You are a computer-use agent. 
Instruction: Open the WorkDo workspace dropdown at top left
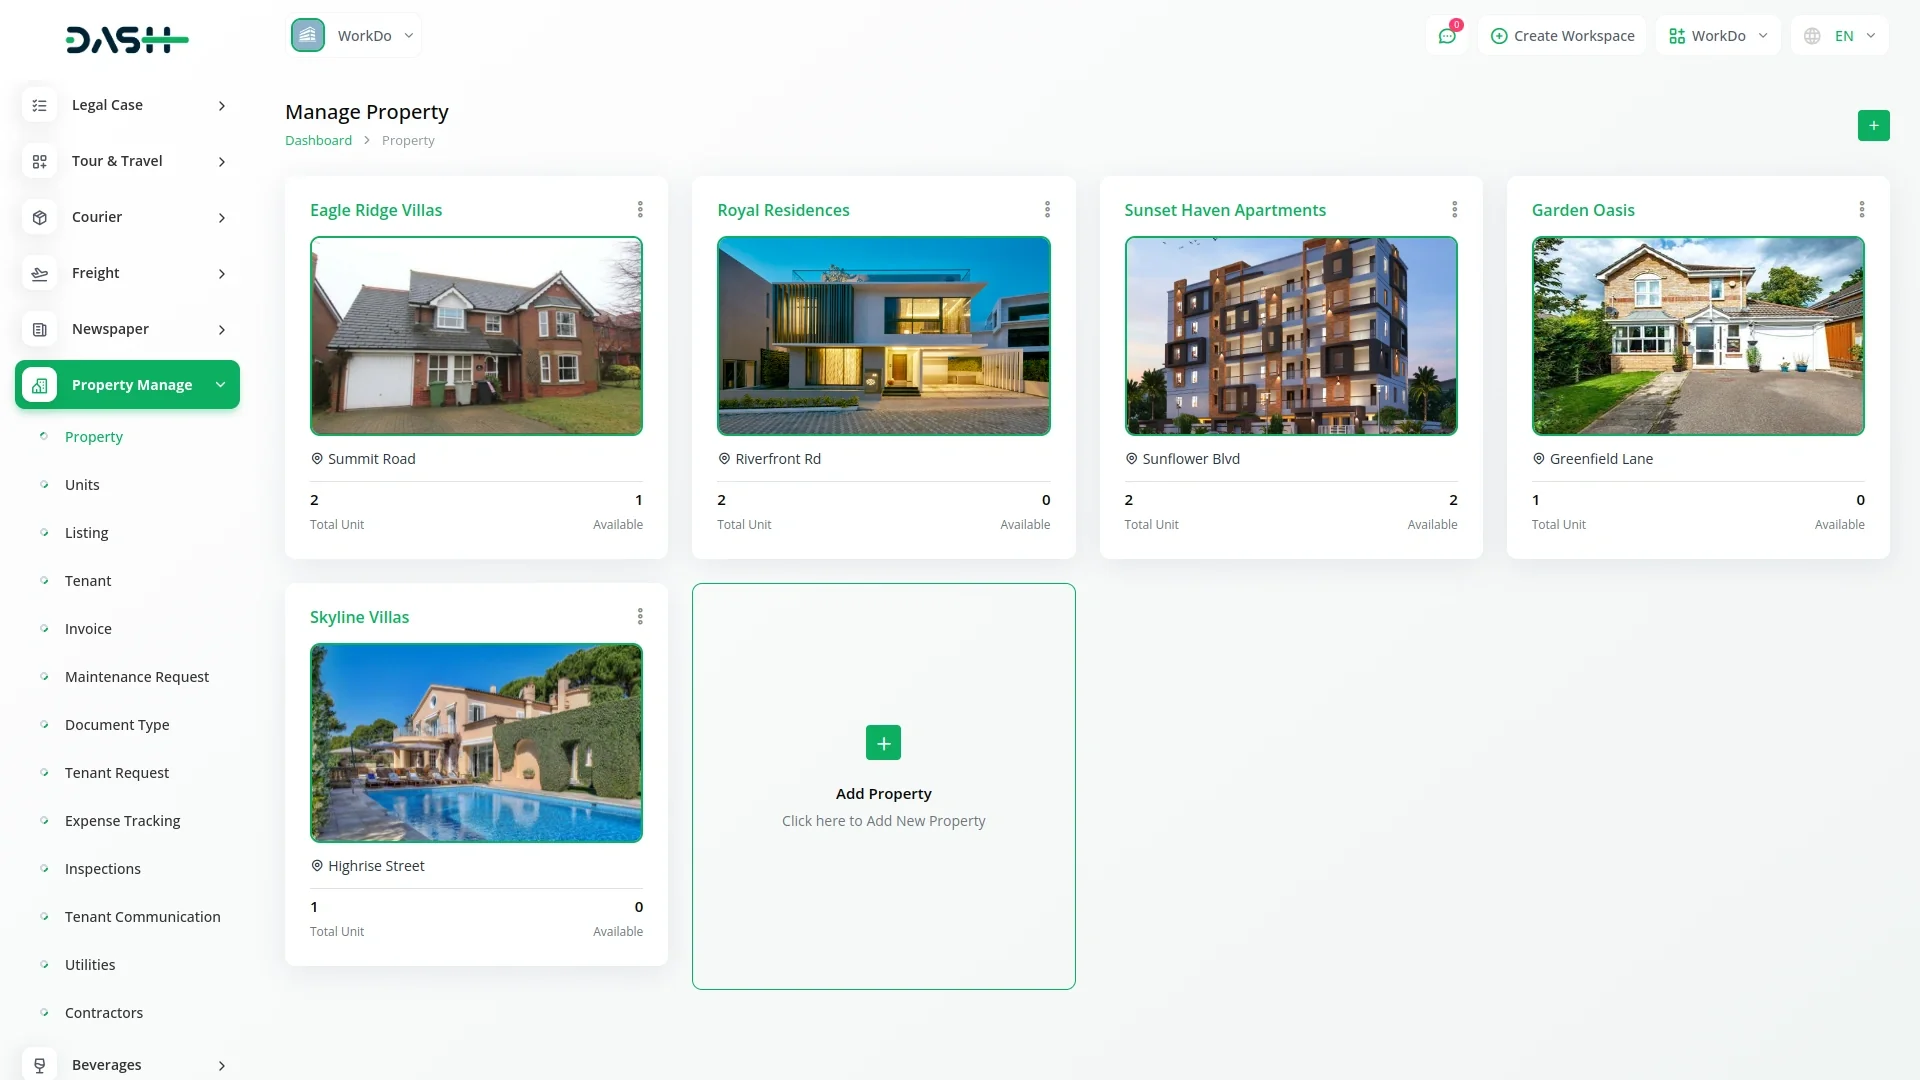coord(355,36)
